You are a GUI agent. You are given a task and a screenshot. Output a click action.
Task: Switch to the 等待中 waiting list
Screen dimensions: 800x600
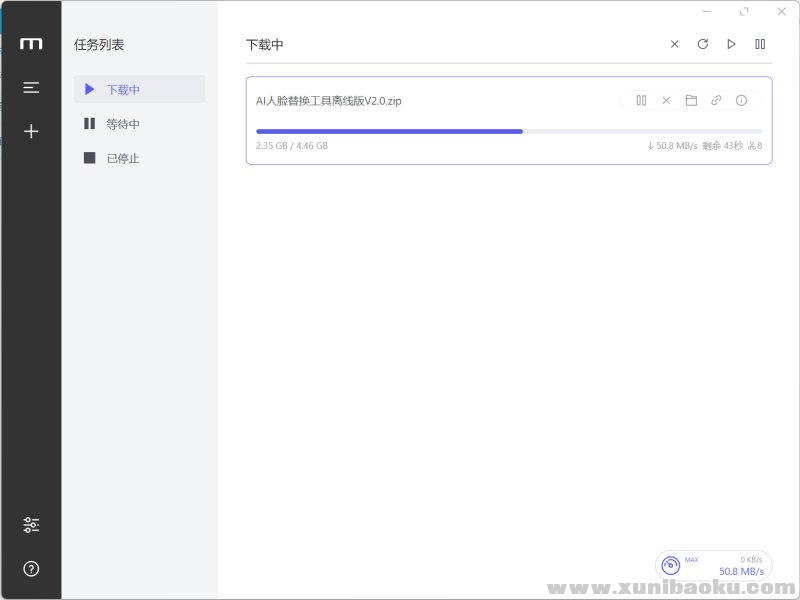click(139, 124)
